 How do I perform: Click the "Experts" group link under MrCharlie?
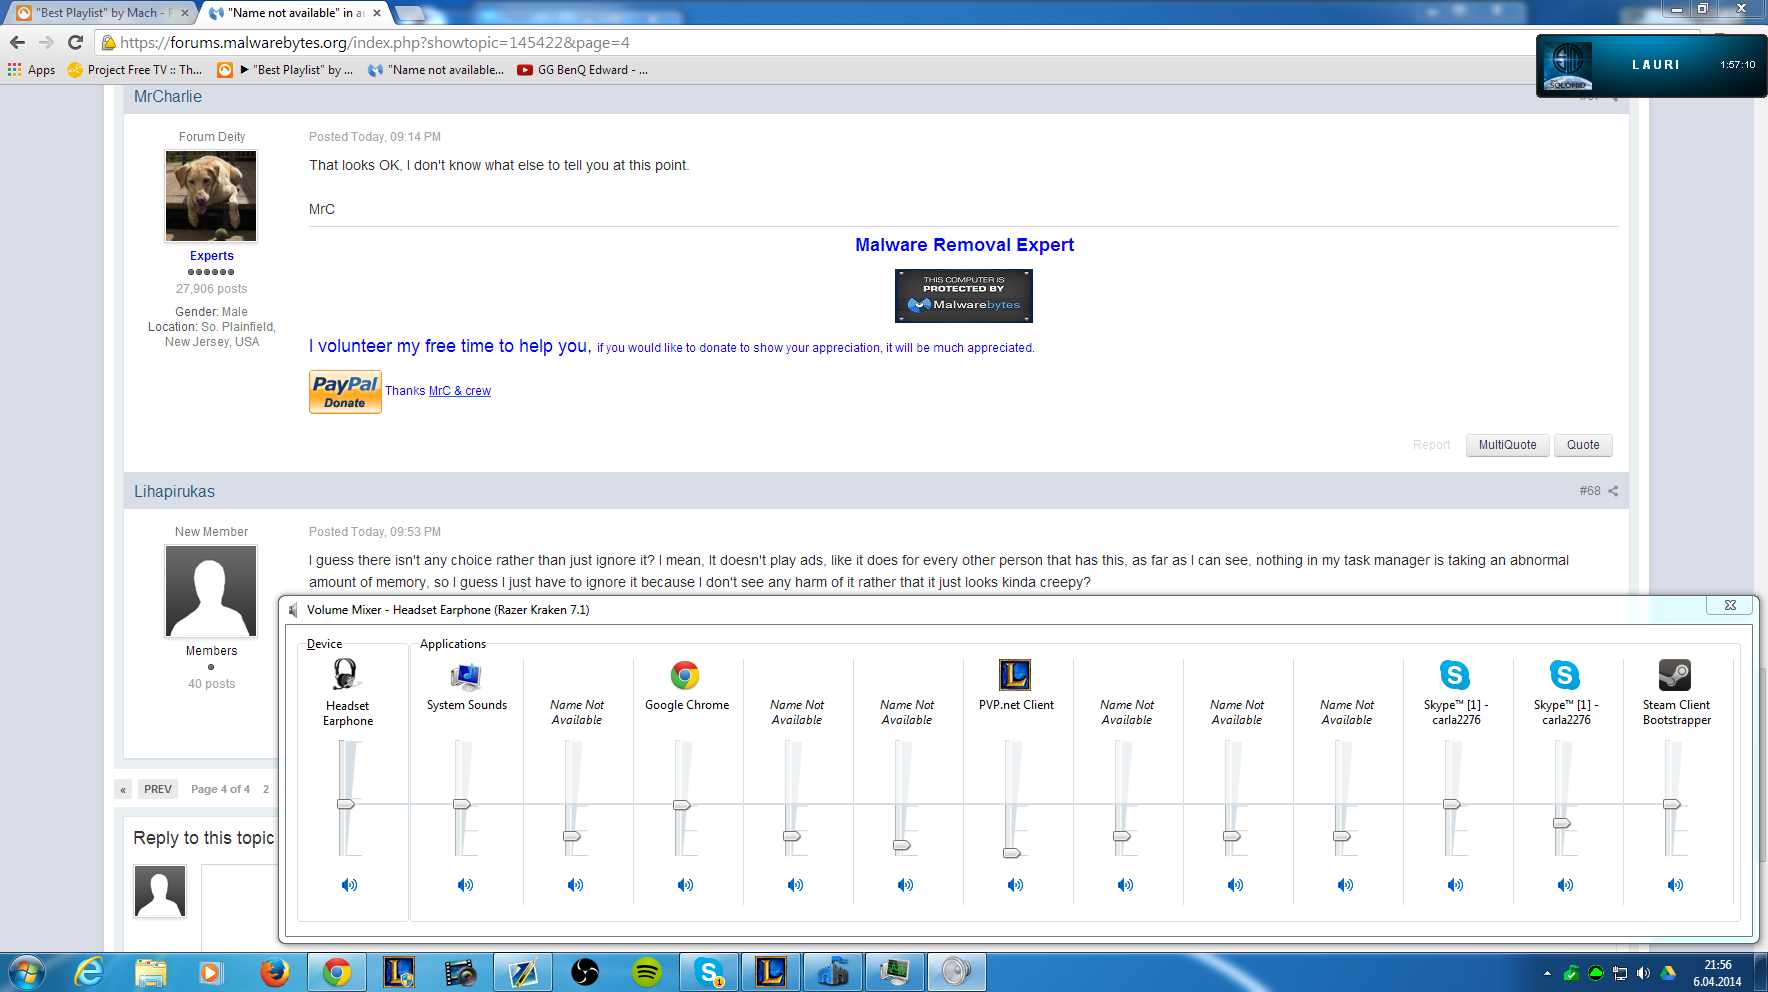(212, 256)
